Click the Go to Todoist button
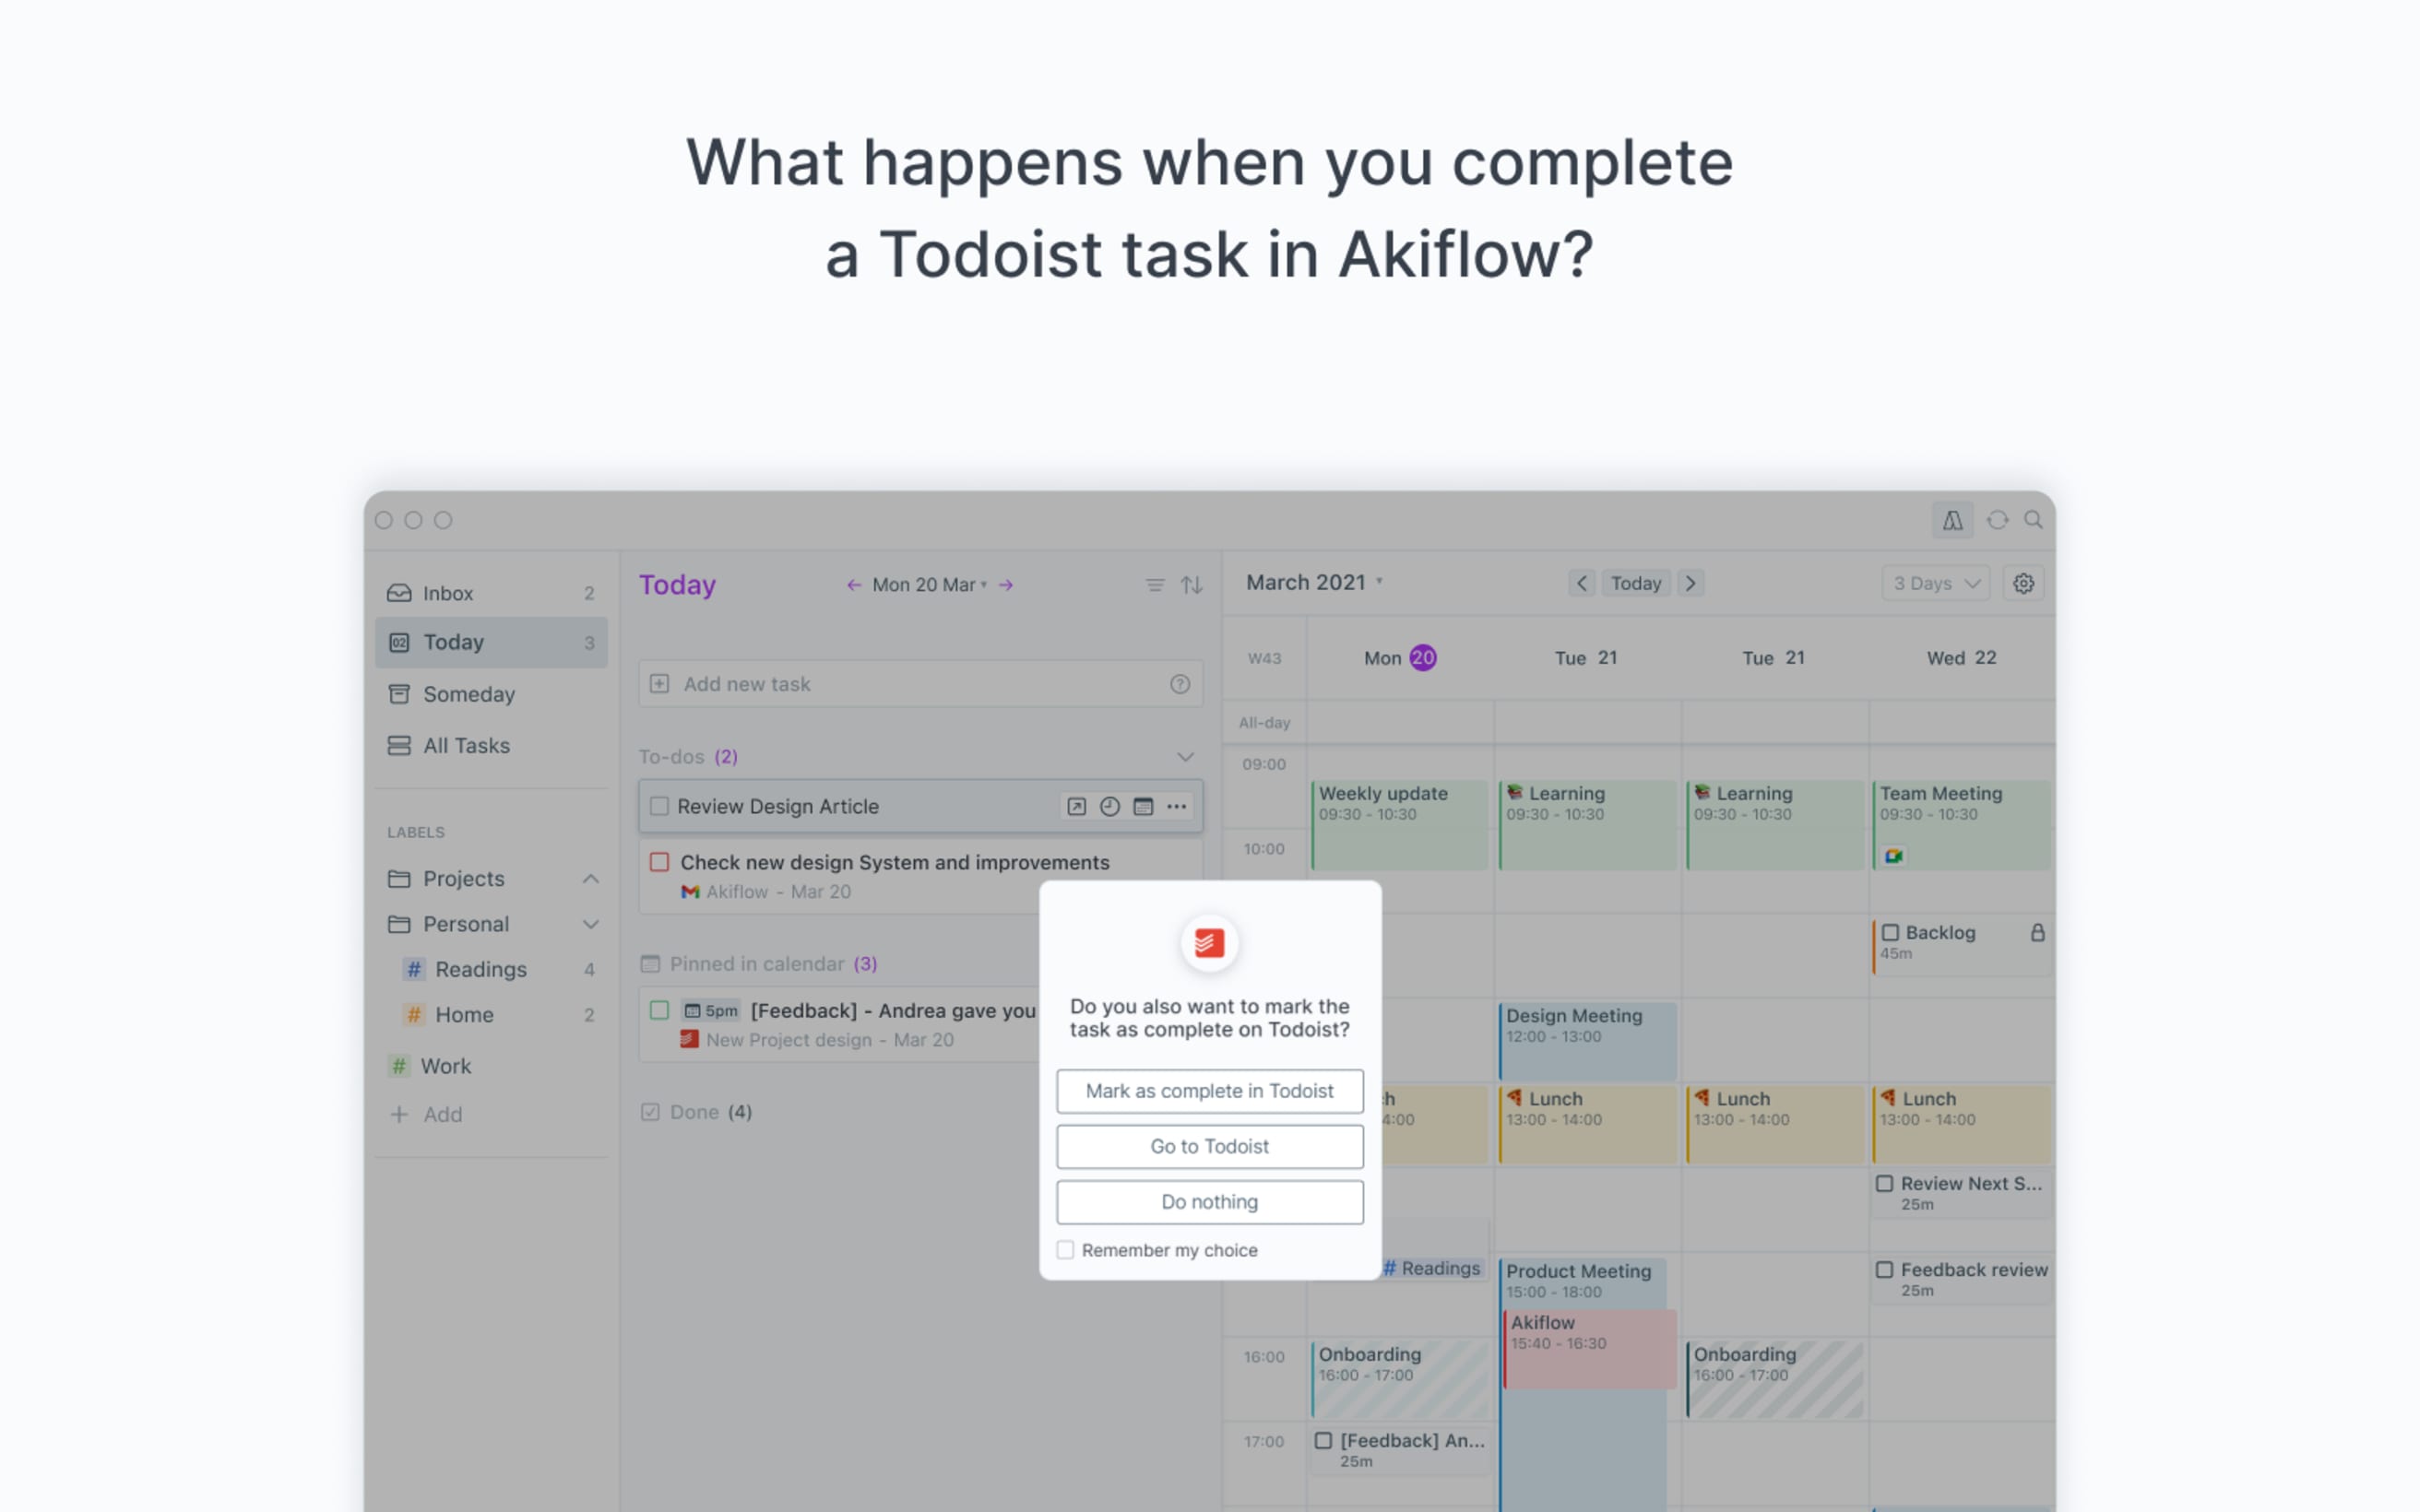 [1209, 1144]
